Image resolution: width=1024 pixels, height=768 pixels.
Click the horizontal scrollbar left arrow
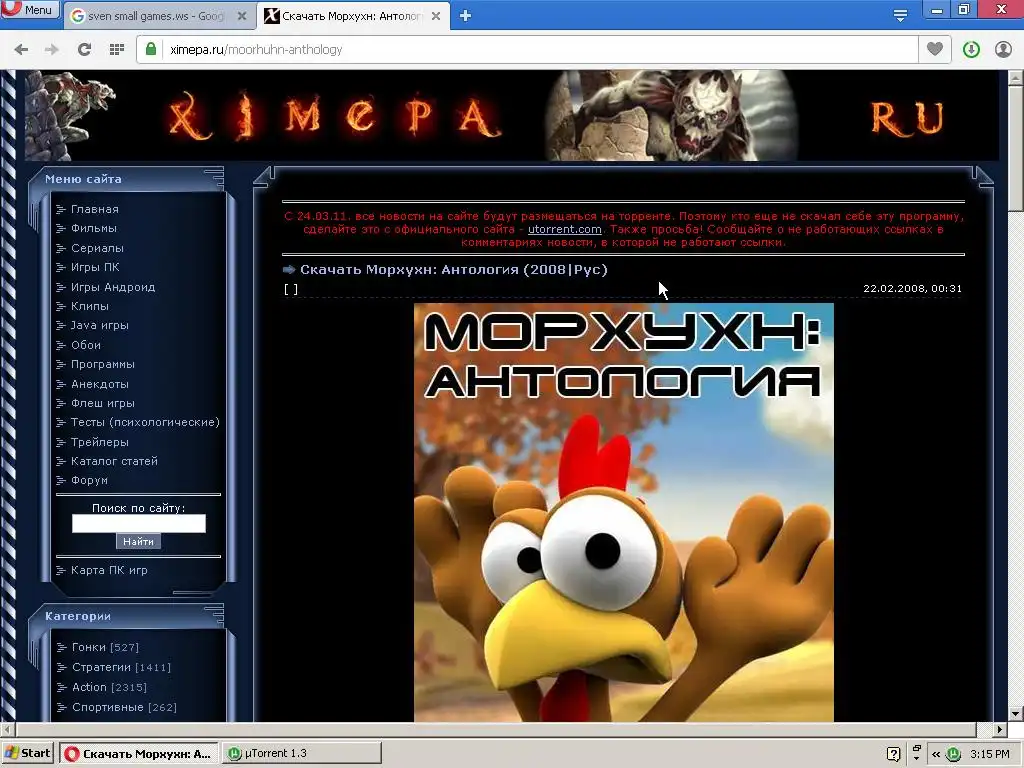[7, 729]
